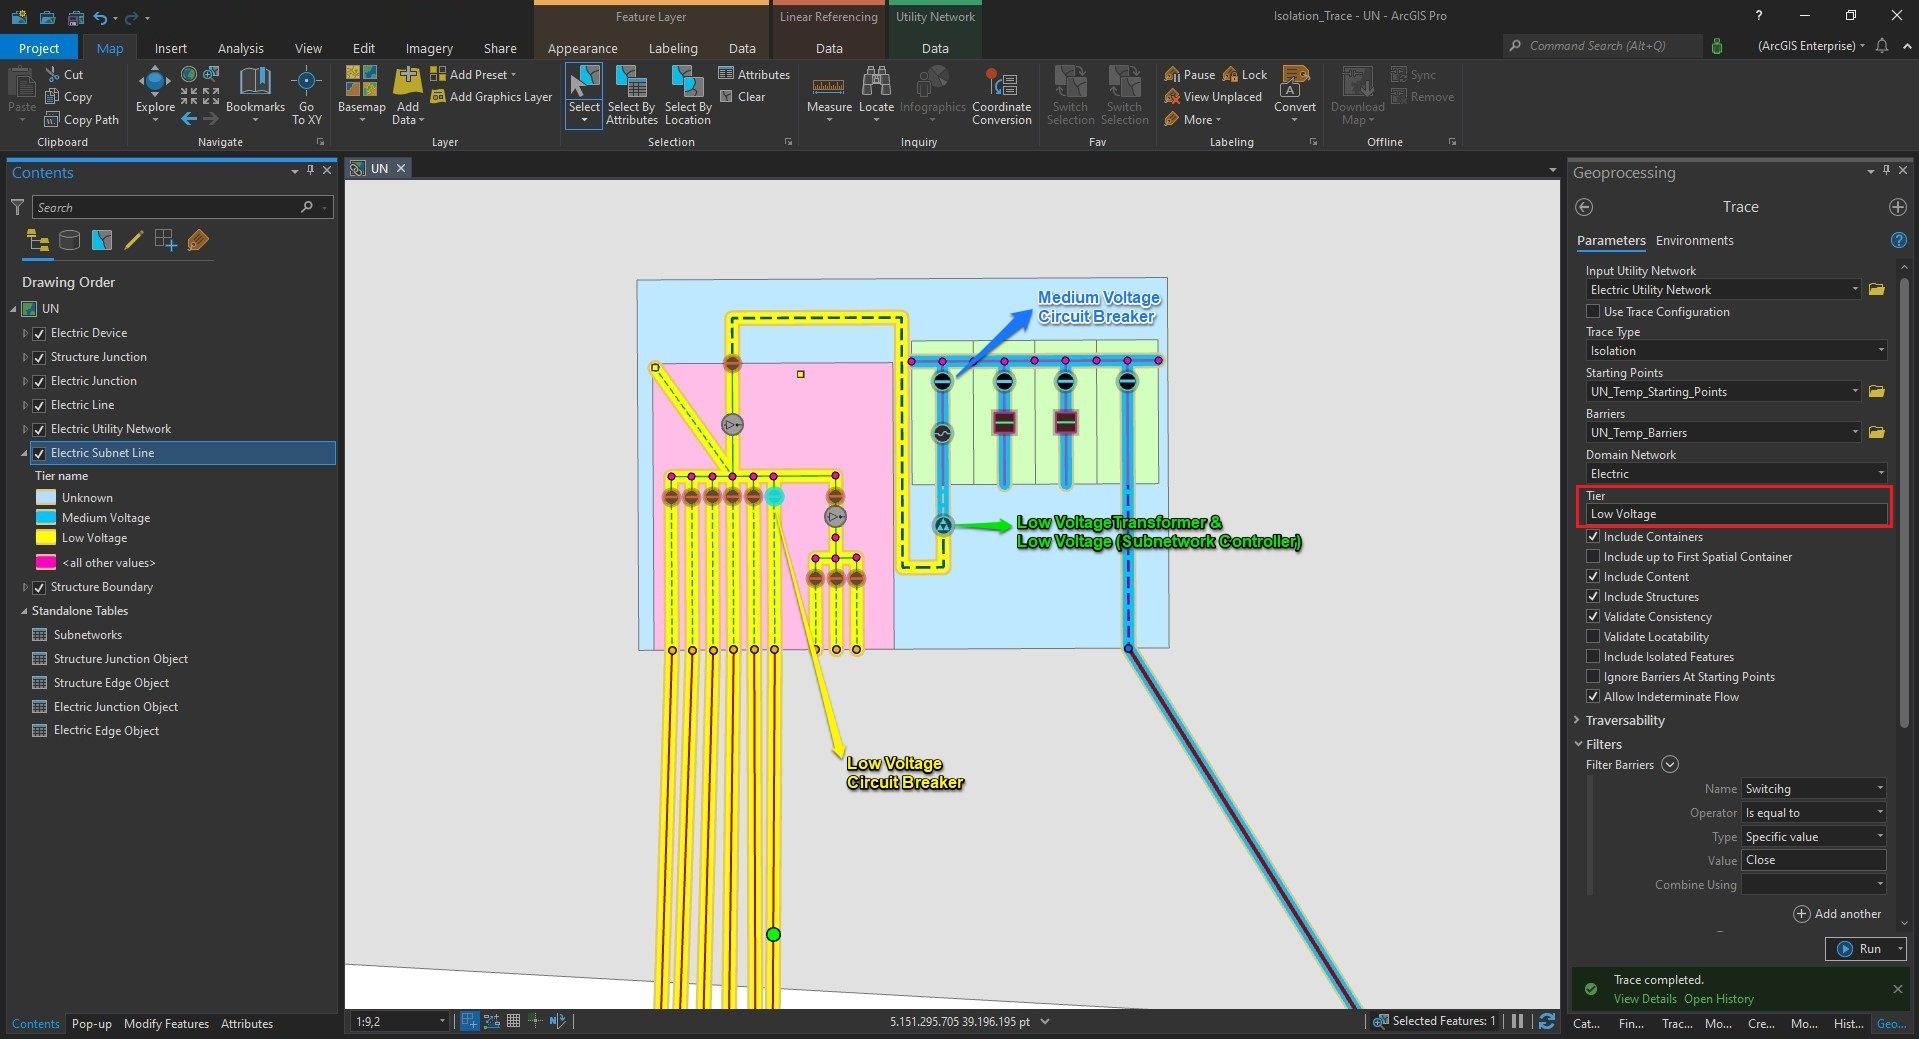
Task: Click View Details link
Action: (1645, 999)
